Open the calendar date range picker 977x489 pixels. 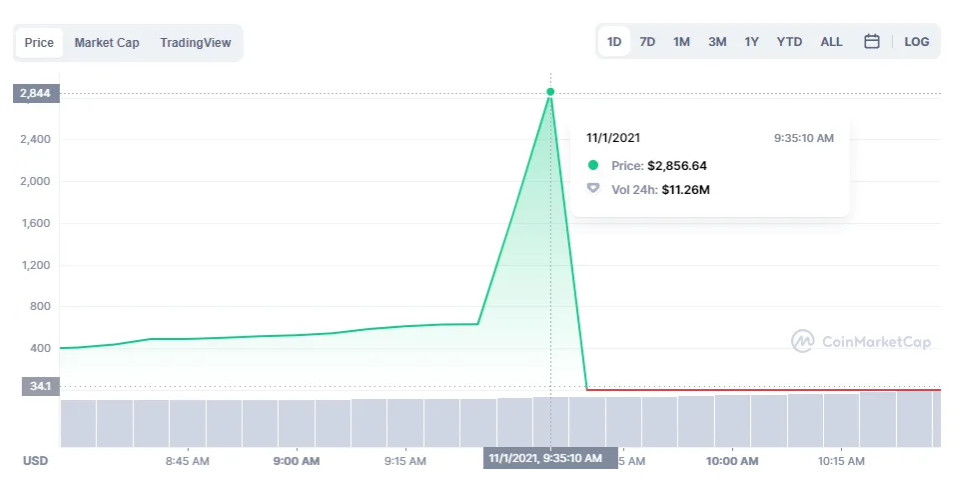(x=871, y=42)
